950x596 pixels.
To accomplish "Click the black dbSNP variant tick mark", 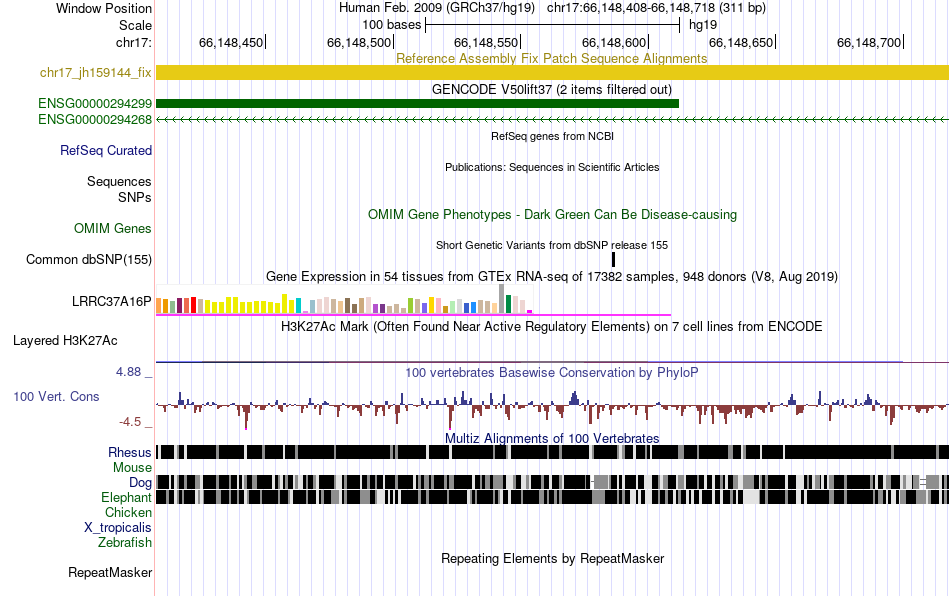I will click(x=613, y=259).
